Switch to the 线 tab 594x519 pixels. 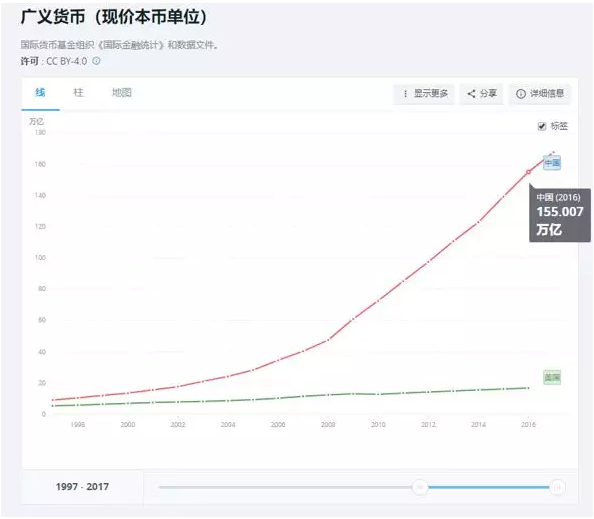pos(40,92)
